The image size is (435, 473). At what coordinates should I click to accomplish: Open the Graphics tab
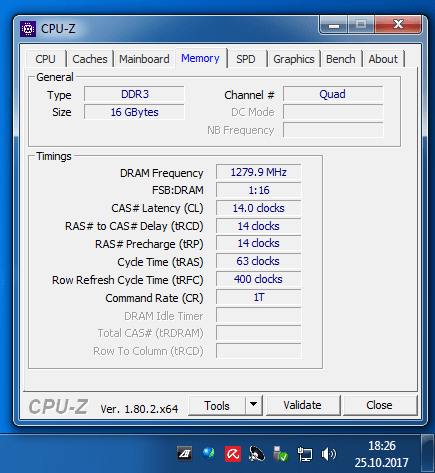(294, 59)
